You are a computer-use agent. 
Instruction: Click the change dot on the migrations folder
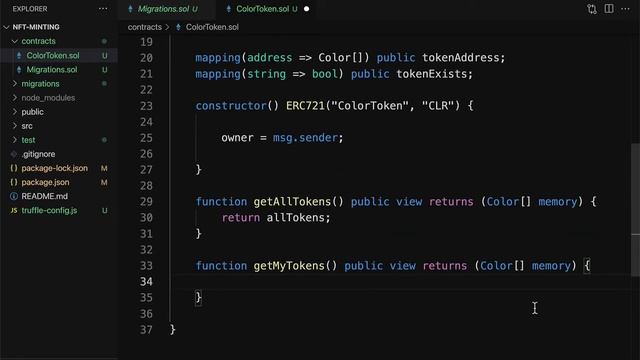coord(104,84)
